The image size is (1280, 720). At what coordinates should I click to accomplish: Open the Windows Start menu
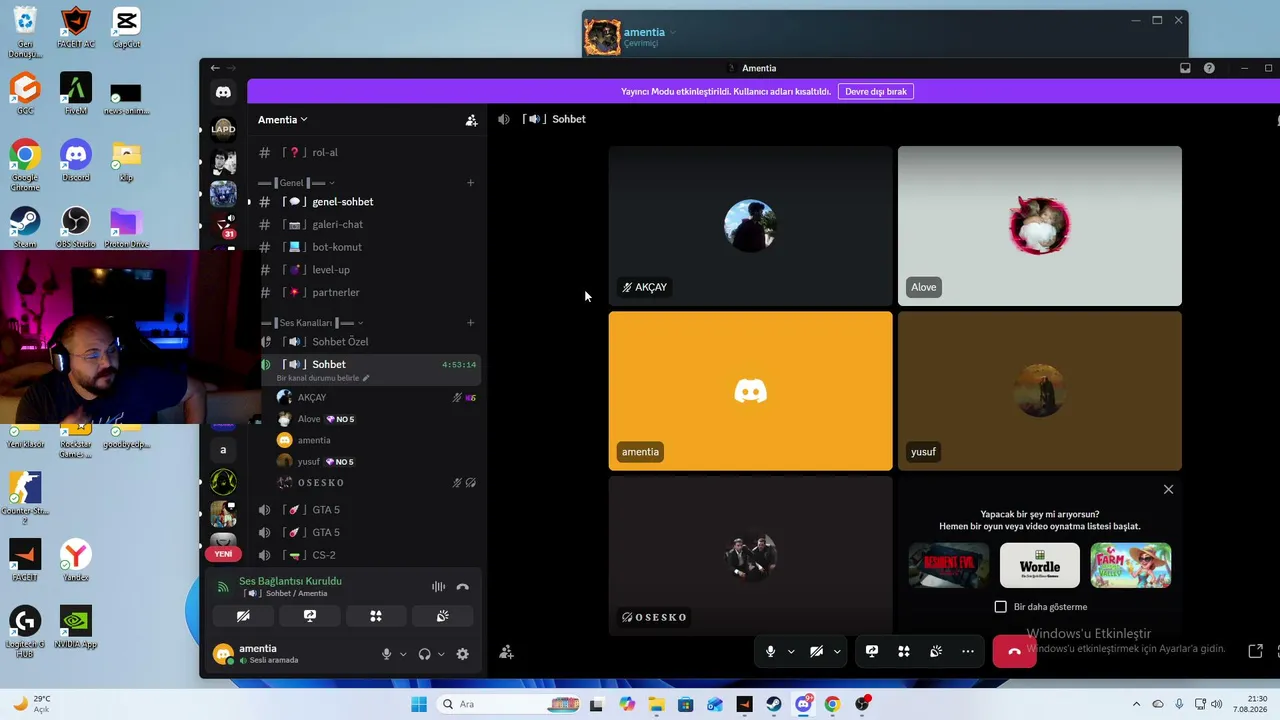click(x=419, y=704)
